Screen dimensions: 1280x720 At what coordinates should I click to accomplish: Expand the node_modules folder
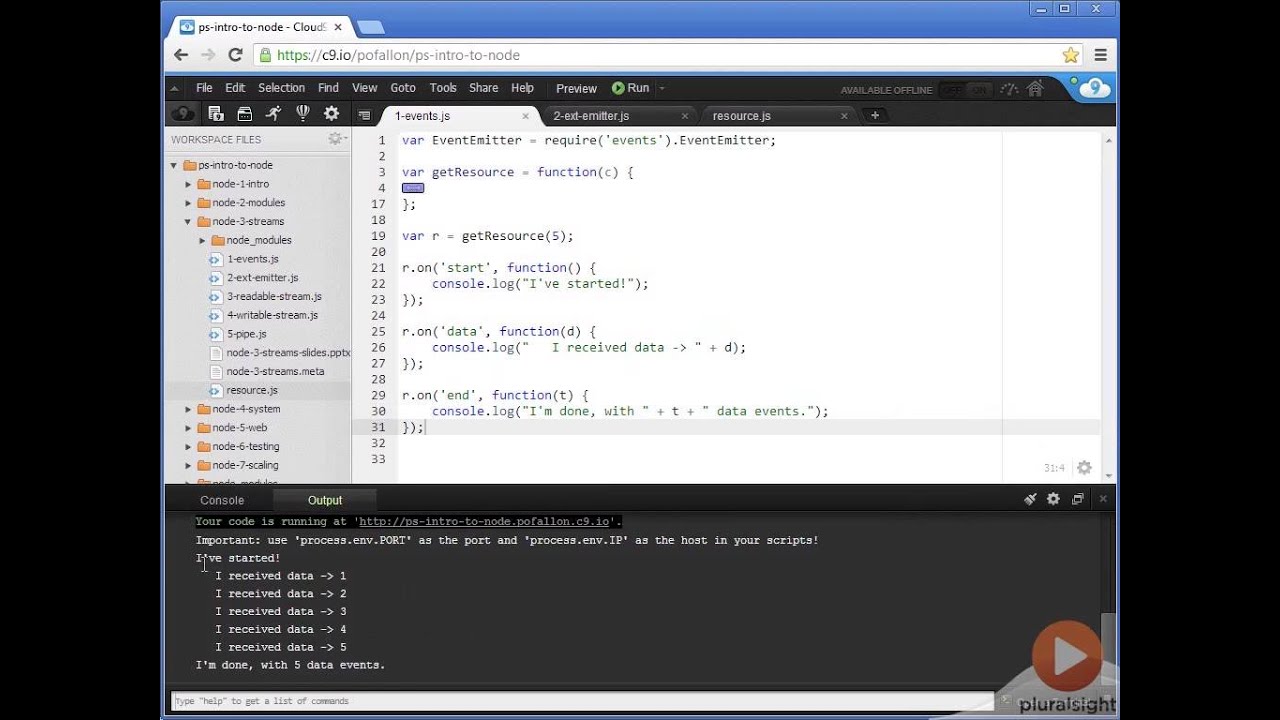click(202, 240)
